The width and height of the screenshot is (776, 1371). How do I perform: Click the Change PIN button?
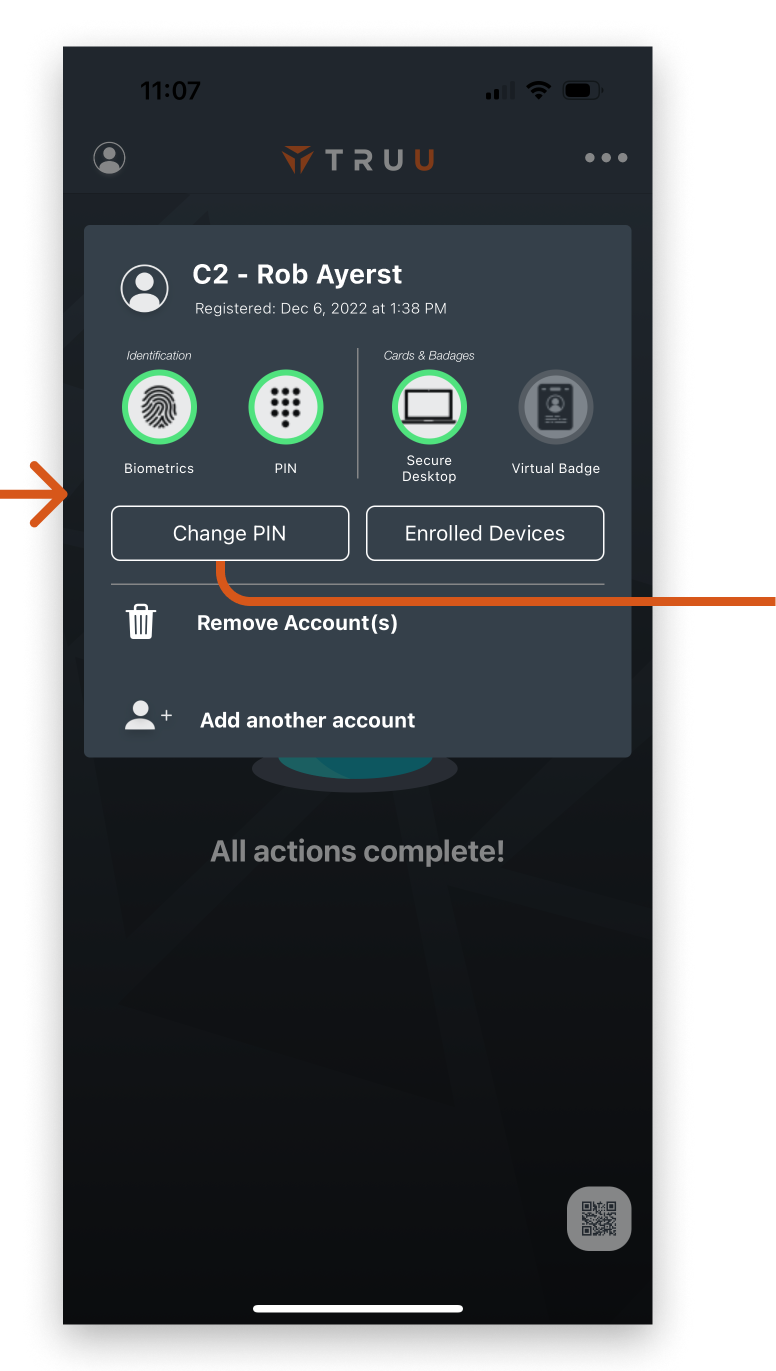click(230, 533)
